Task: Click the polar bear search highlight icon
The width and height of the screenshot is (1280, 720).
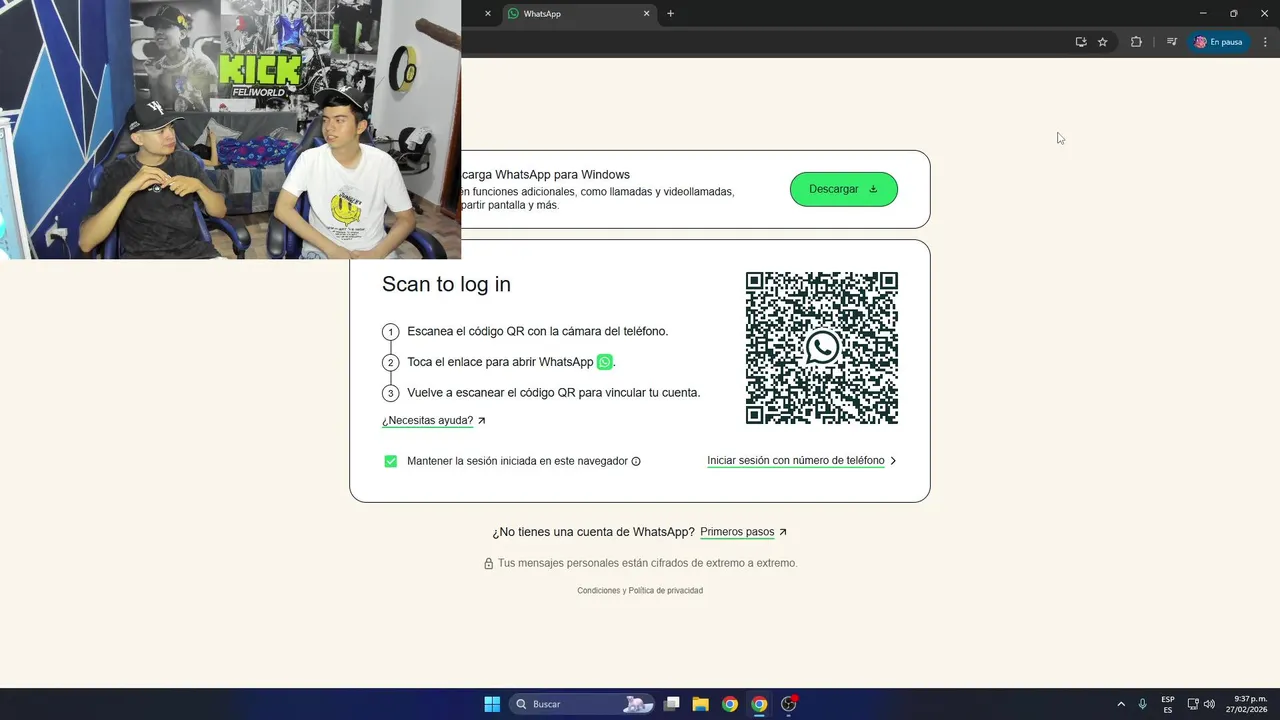Action: click(637, 704)
